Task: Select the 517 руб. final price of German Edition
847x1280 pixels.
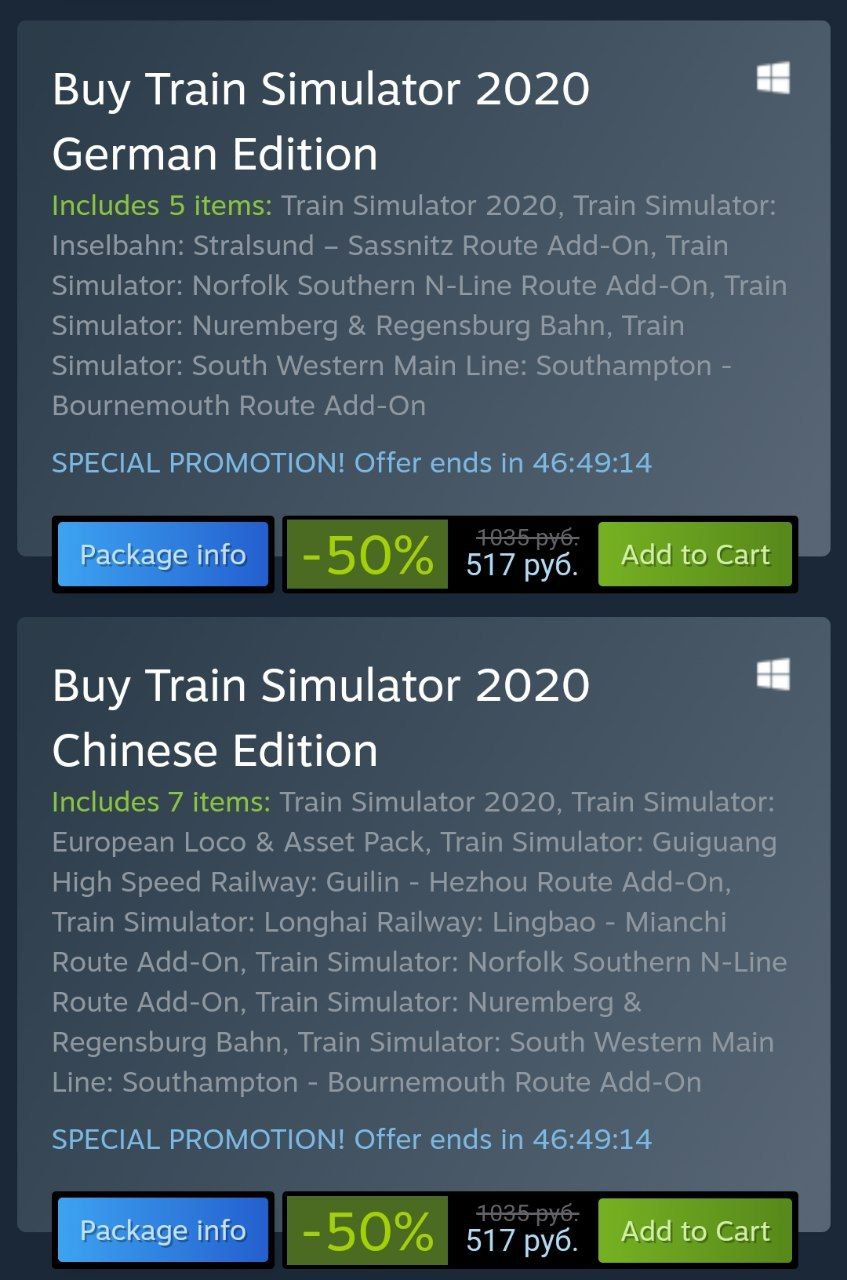Action: [x=522, y=566]
